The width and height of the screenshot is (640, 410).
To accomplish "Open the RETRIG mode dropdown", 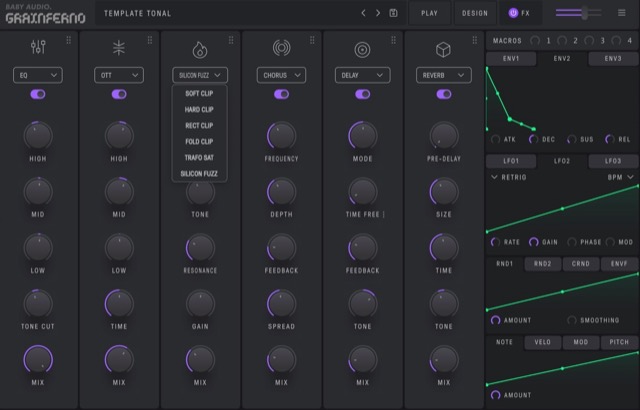I will [x=508, y=177].
